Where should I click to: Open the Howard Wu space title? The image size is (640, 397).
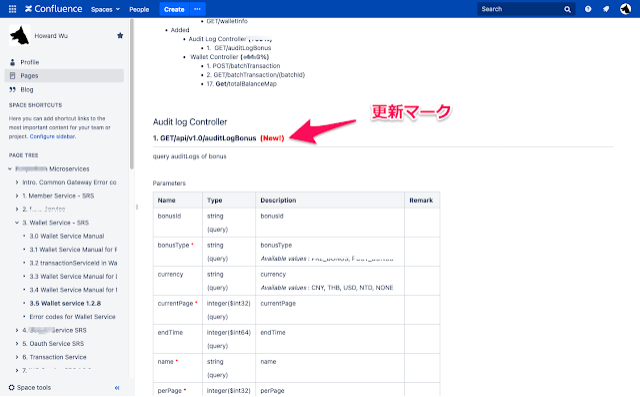51,36
